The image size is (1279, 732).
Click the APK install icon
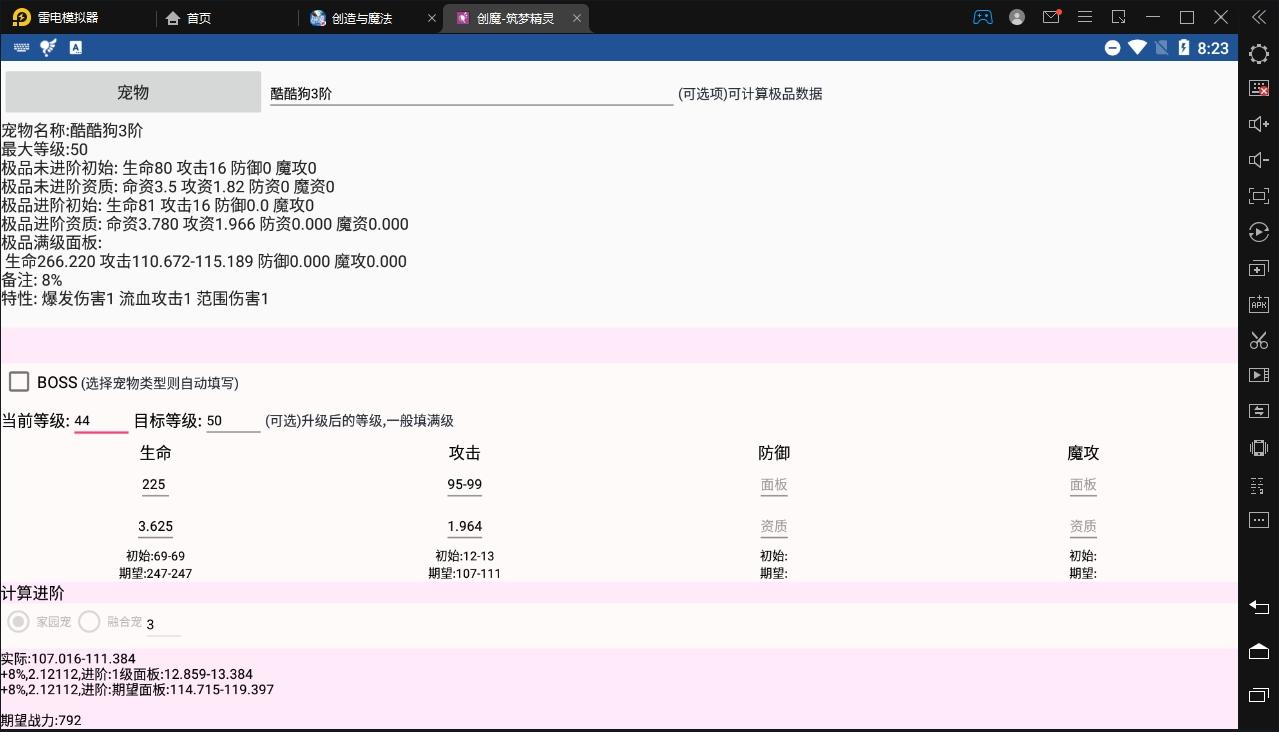[1259, 304]
